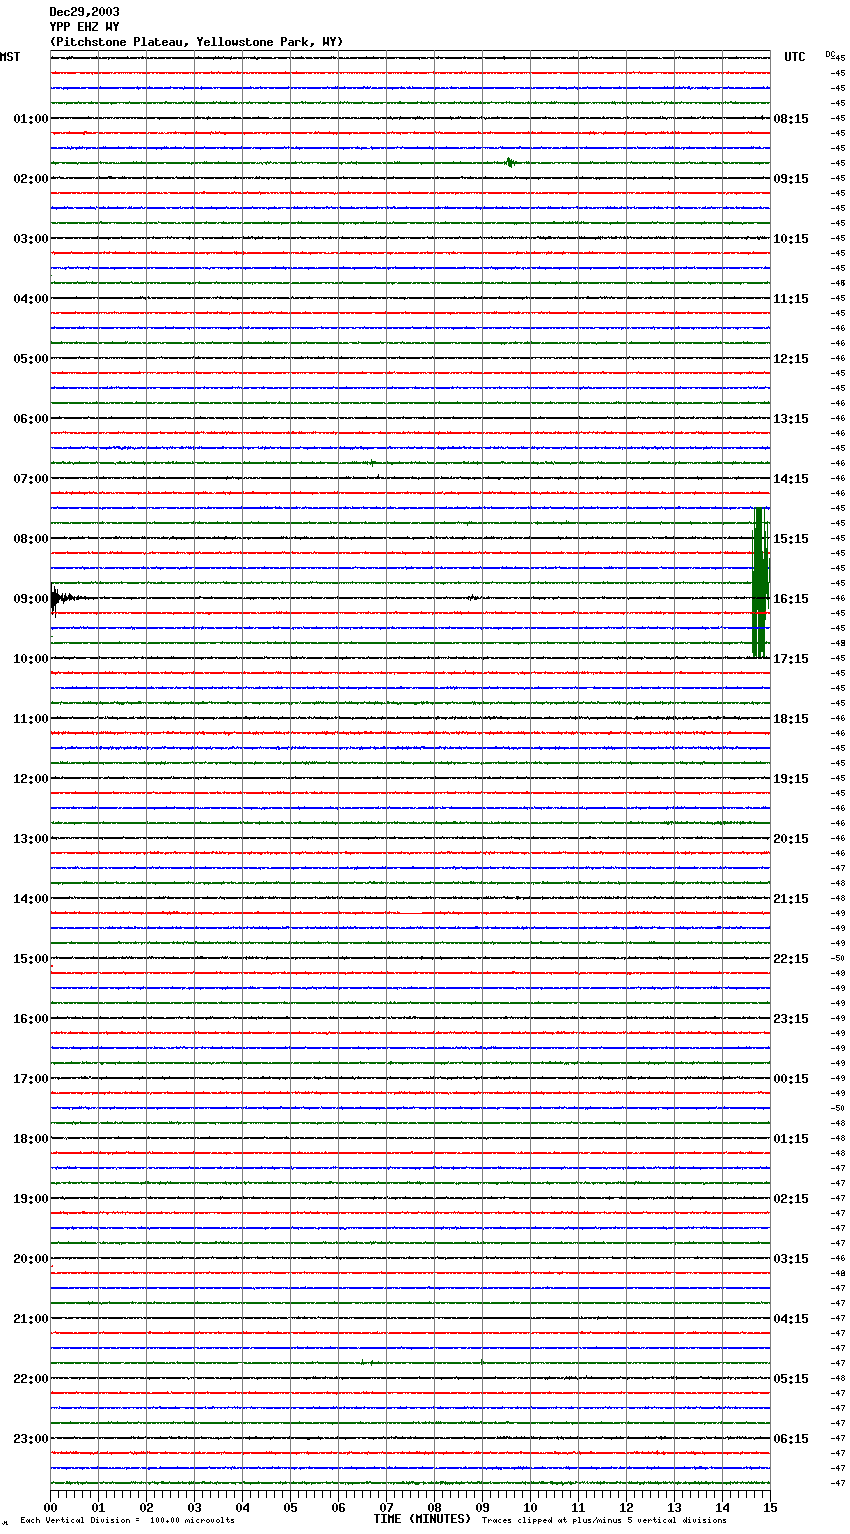The height and width of the screenshot is (1534, 850).
Task: Click the small green event near minute 09.5
Action: pos(510,162)
